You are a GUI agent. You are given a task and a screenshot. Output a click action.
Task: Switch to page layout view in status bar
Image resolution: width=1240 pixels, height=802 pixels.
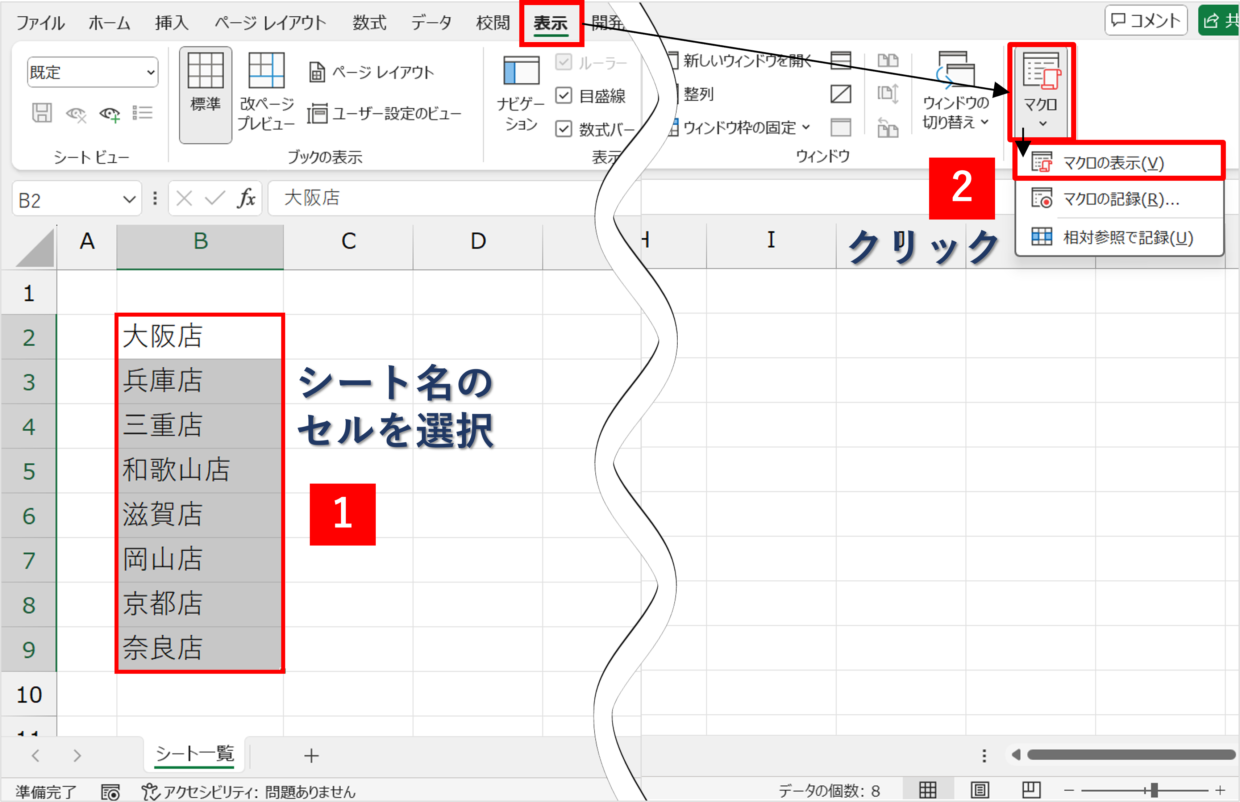tap(980, 790)
